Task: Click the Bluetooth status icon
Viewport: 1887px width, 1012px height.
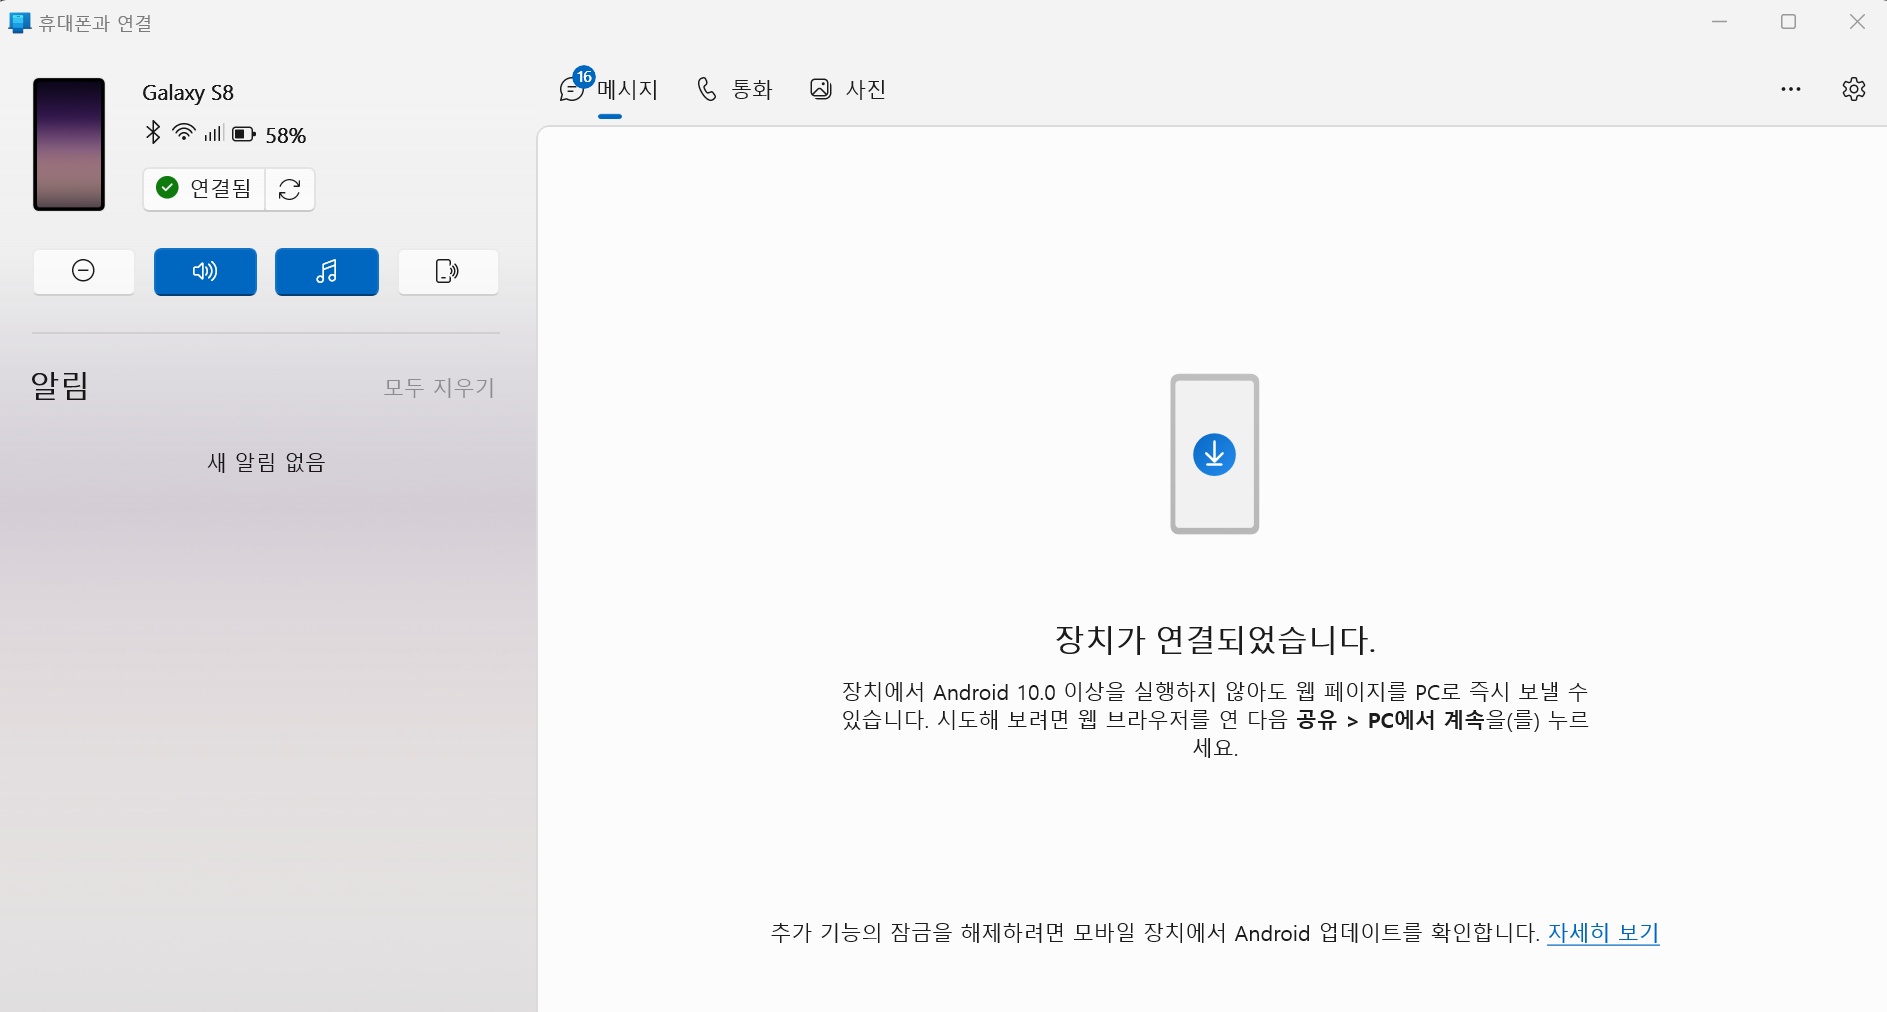Action: pyautogui.click(x=153, y=132)
